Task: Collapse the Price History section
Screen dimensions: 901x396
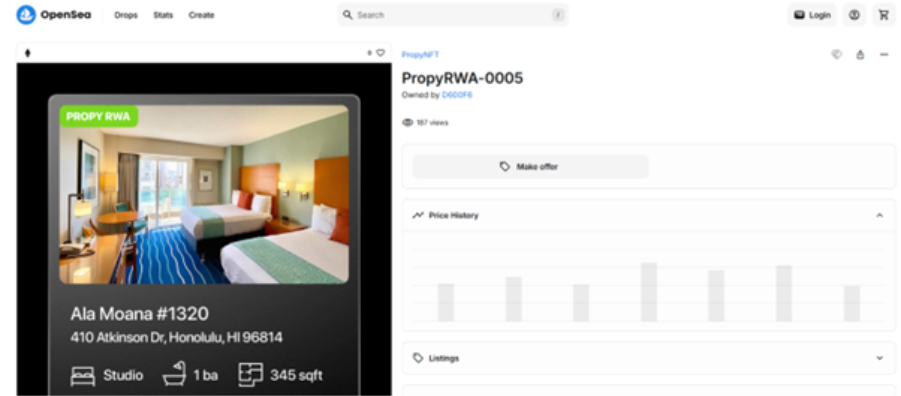Action: (x=879, y=216)
